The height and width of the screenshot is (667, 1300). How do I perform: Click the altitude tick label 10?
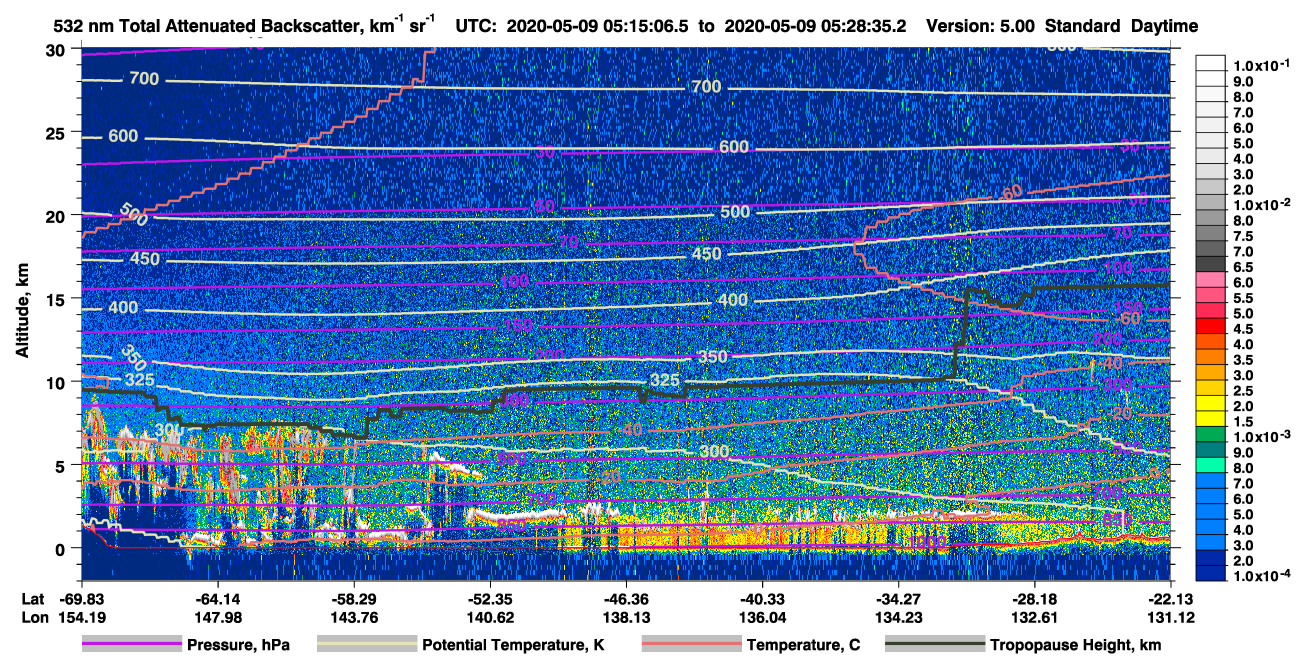pos(58,382)
